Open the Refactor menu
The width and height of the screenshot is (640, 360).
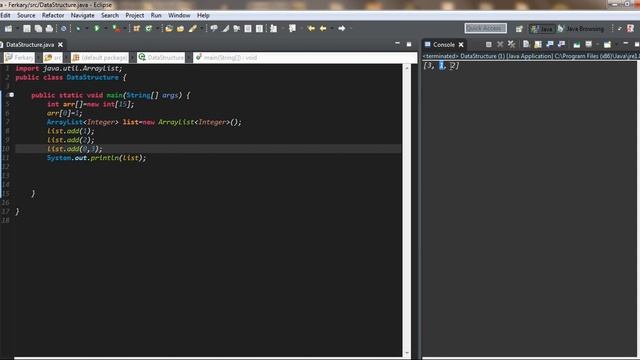[x=53, y=16]
